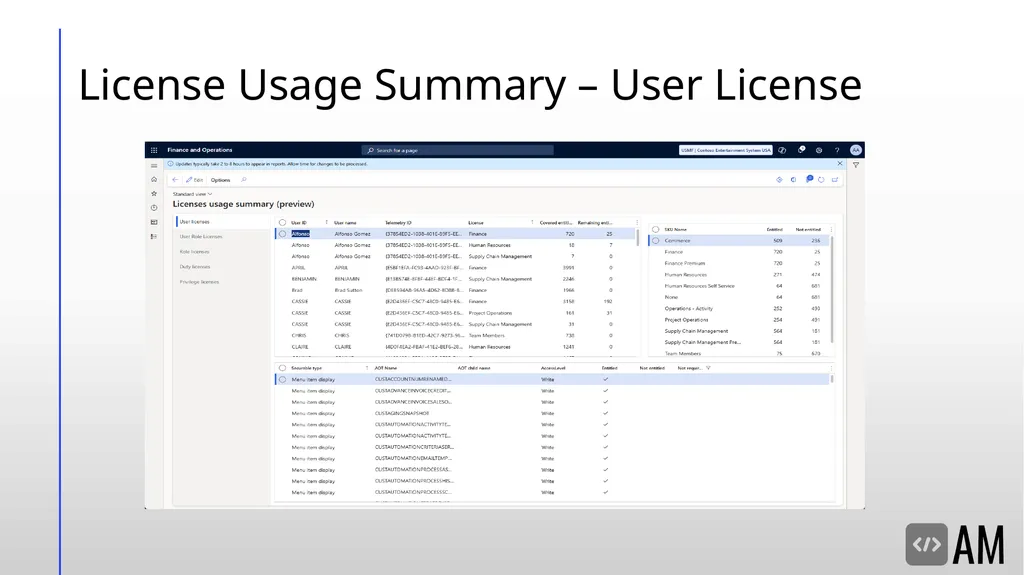
Task: Click the search magnifier in action pane
Action: tap(244, 180)
